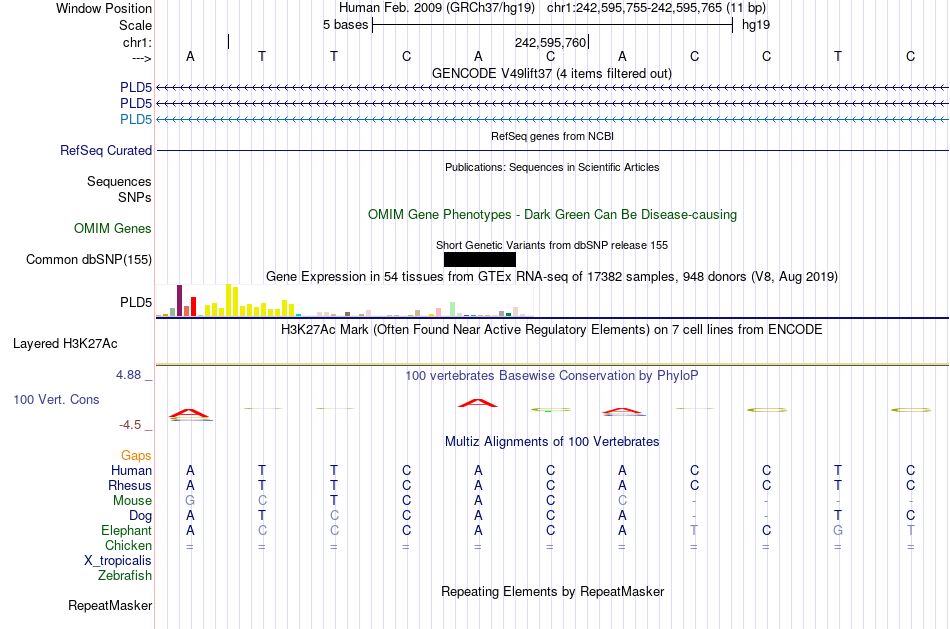This screenshot has height=629, width=950.
Task: Click the chr1:242,595,755-242,595,765 (11 bp) range
Action: pos(656,8)
